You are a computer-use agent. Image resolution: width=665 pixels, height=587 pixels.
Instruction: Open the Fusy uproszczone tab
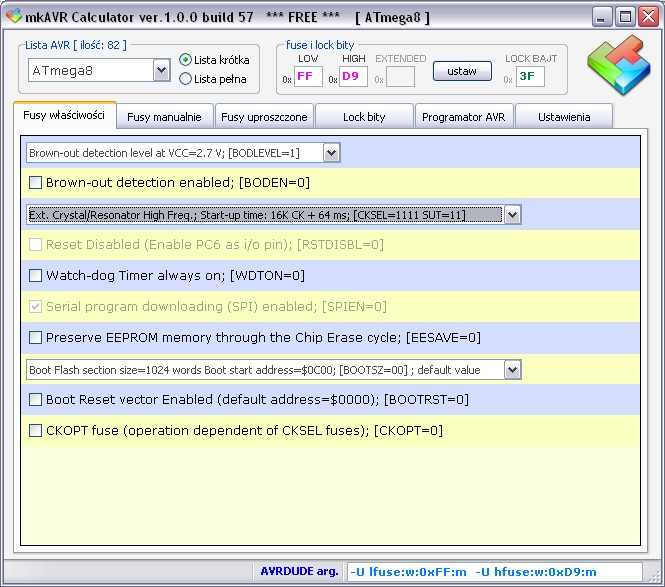pos(264,117)
